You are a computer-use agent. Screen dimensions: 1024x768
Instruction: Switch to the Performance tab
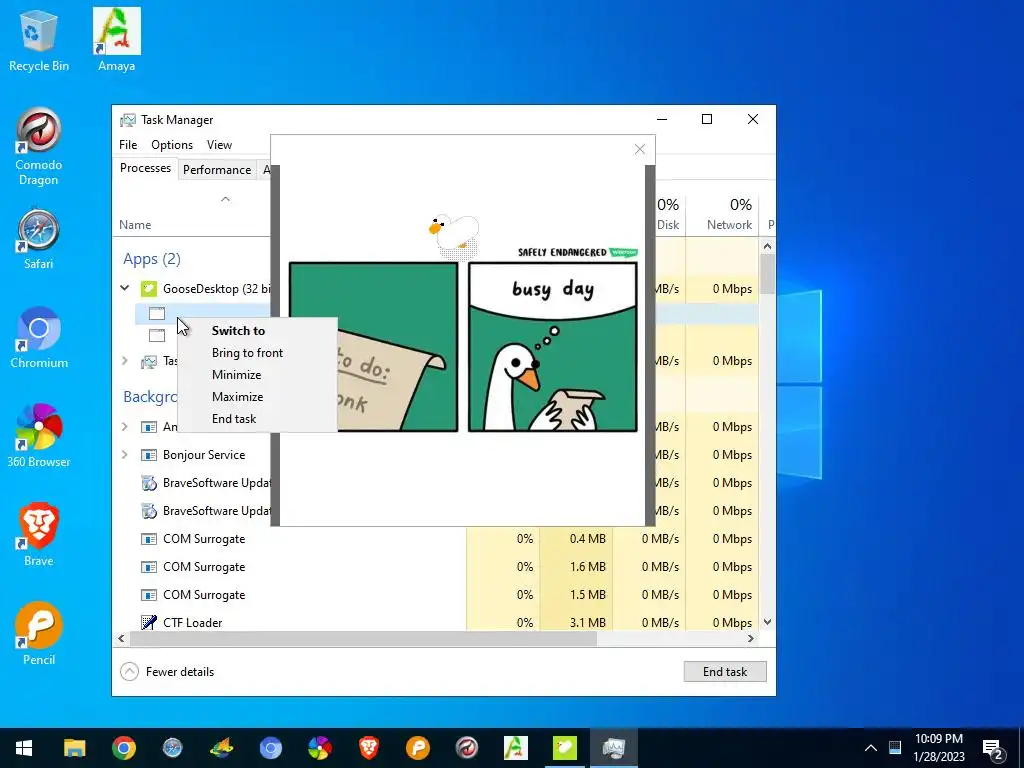[217, 170]
